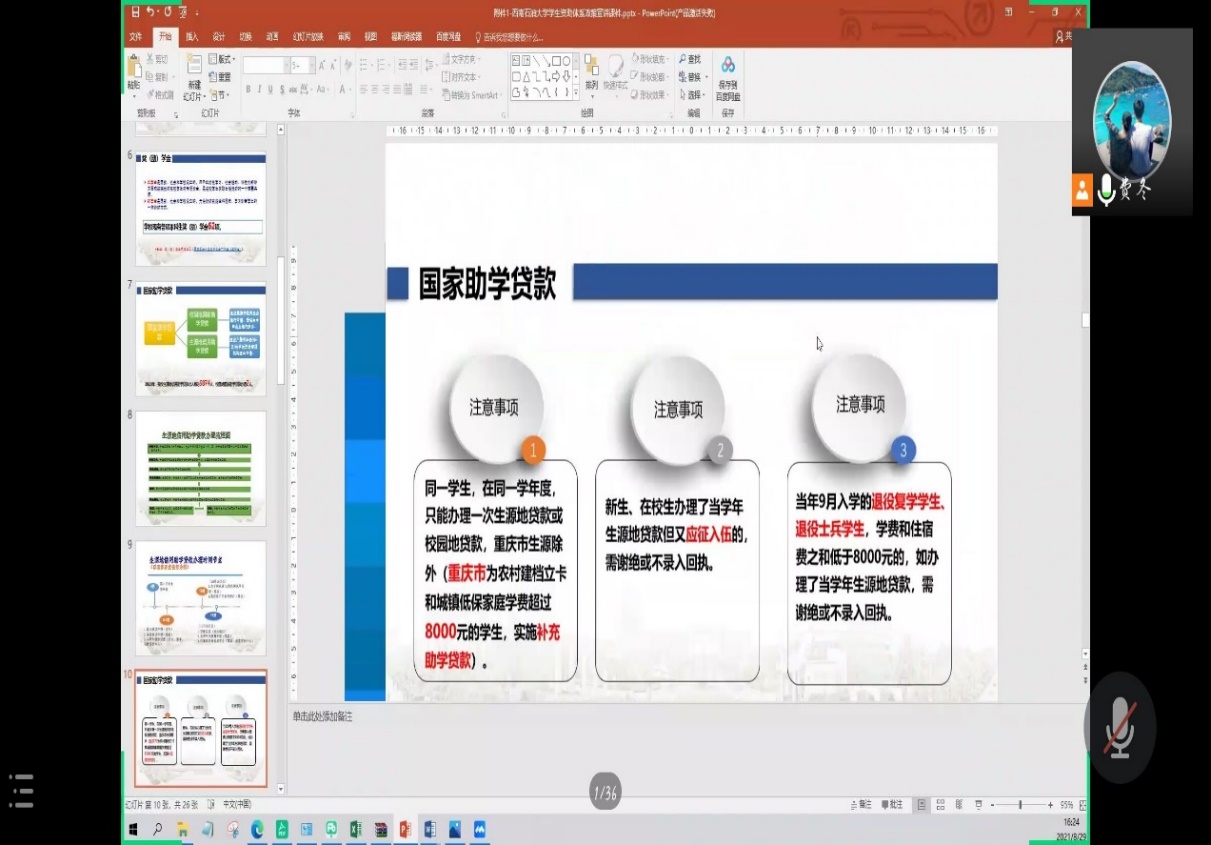This screenshot has width=1211, height=845.
Task: Click the Excel icon in the taskbar
Action: pos(356,829)
